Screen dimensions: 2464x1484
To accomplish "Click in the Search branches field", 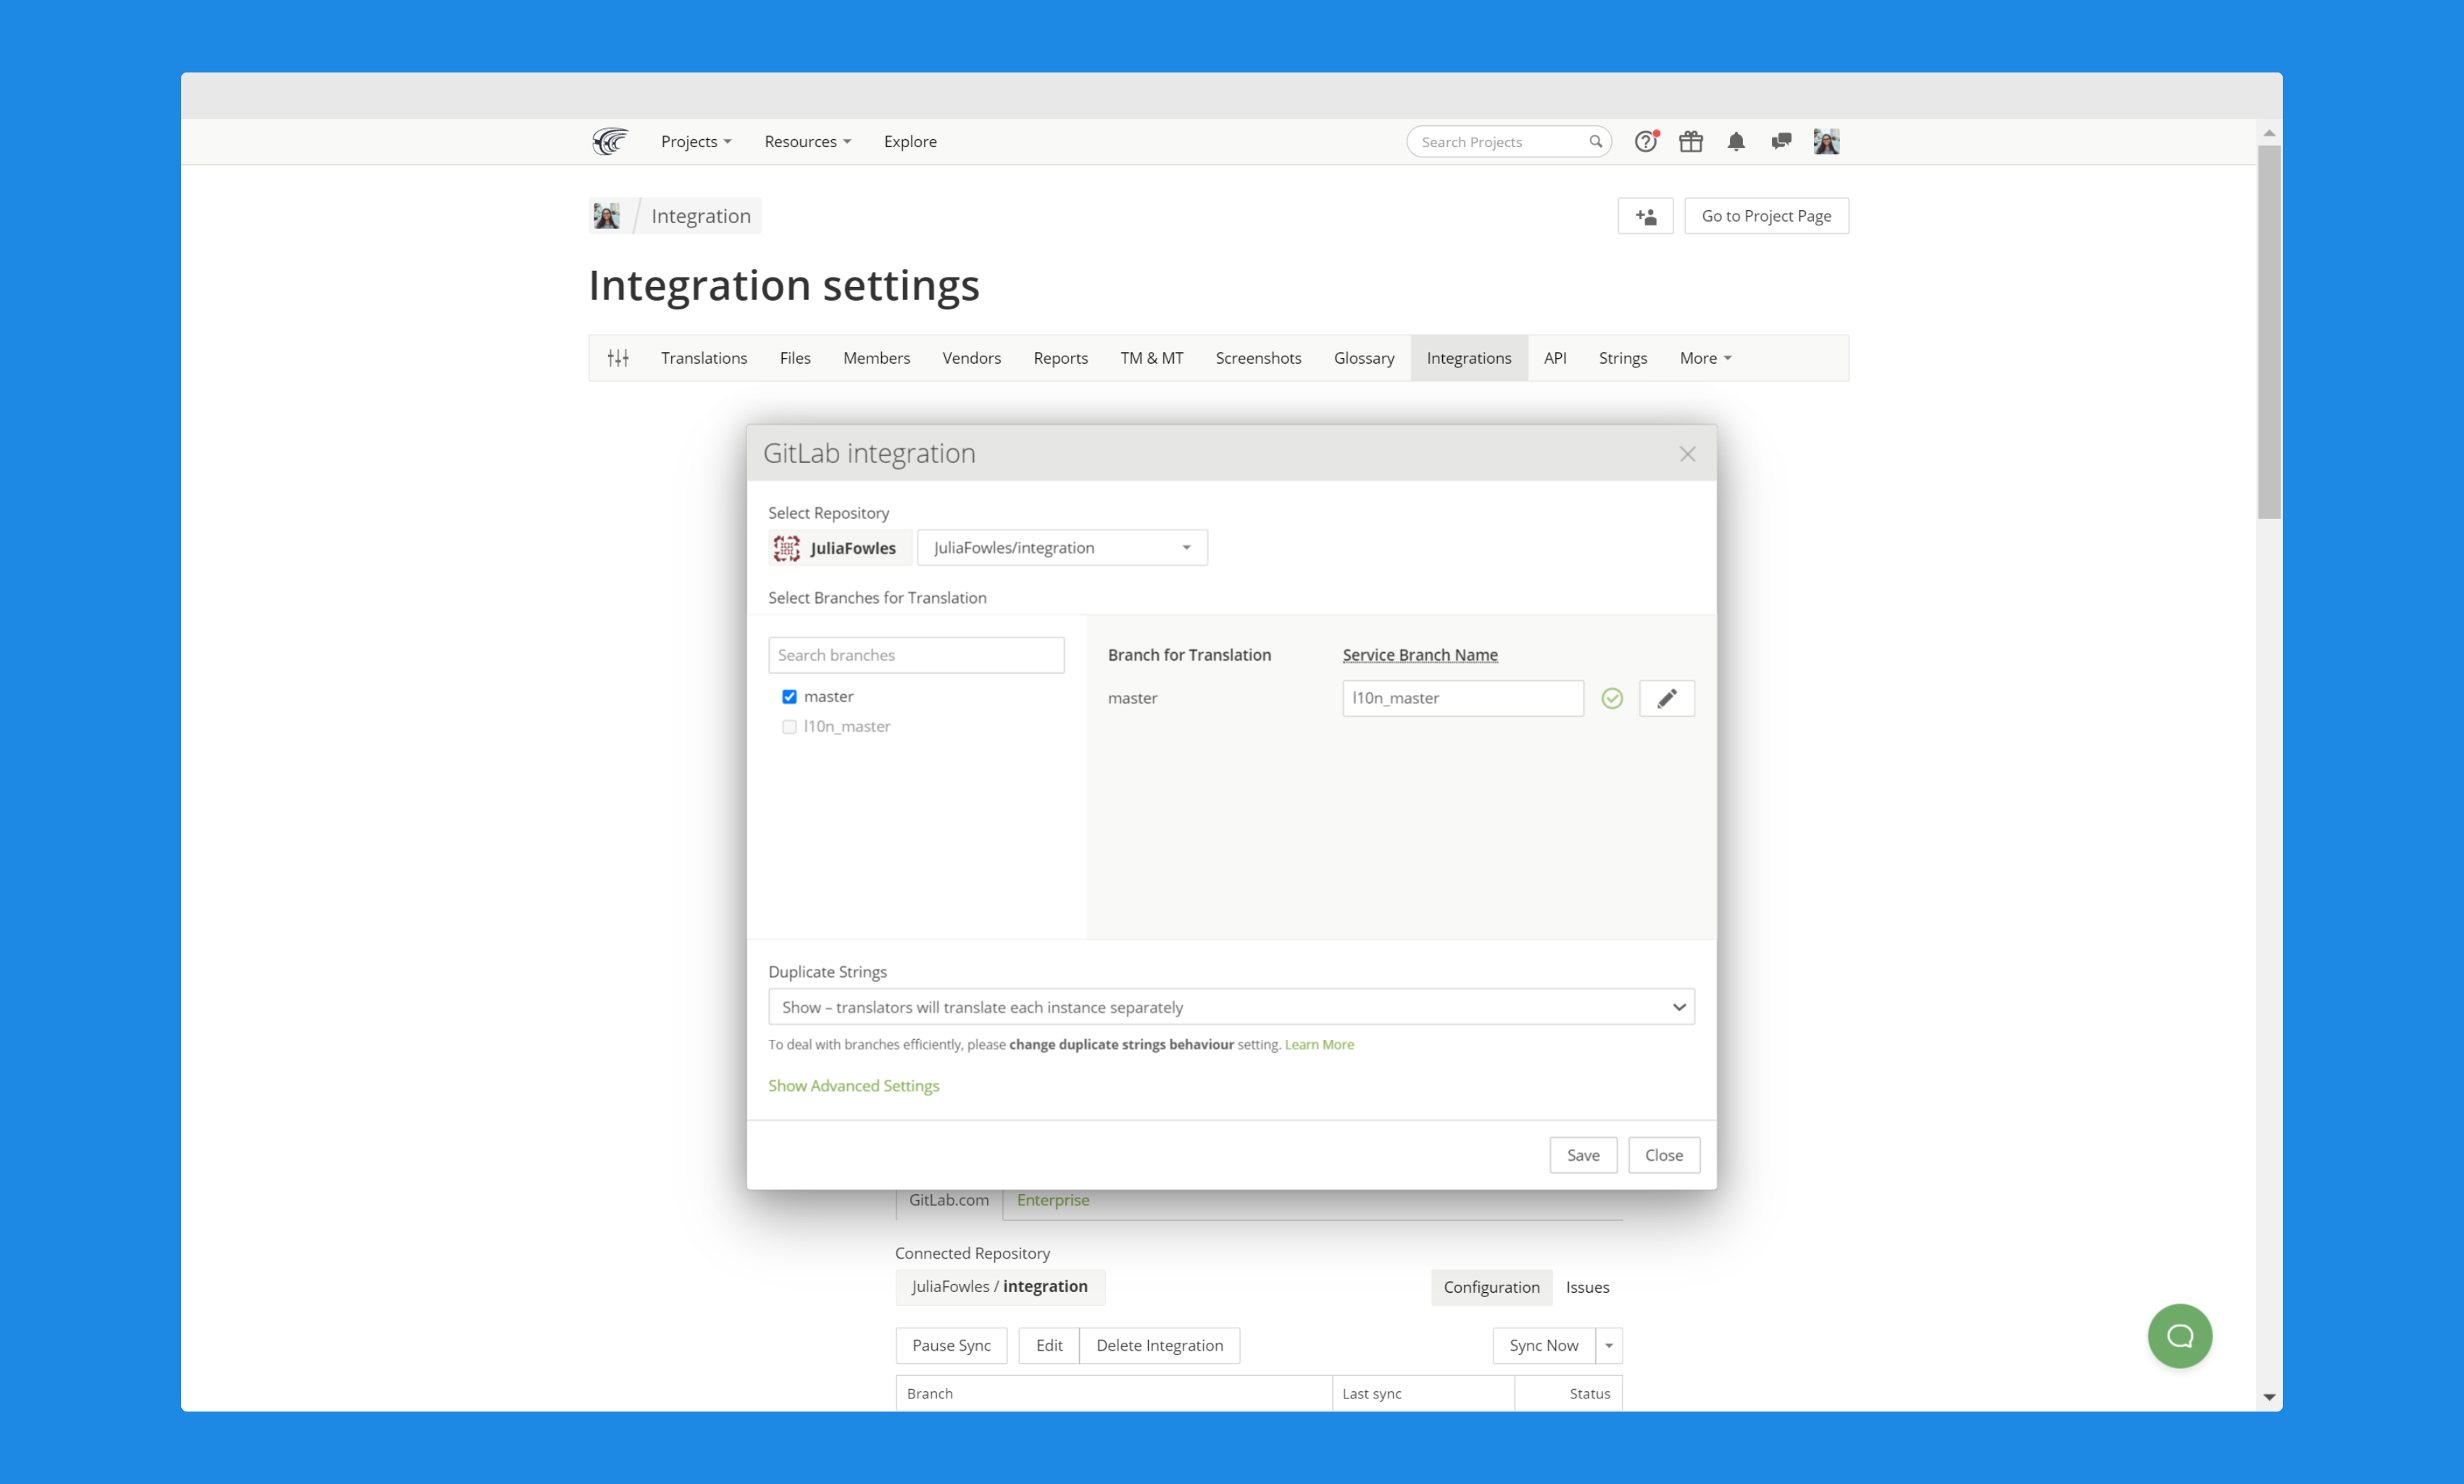I will coord(915,655).
